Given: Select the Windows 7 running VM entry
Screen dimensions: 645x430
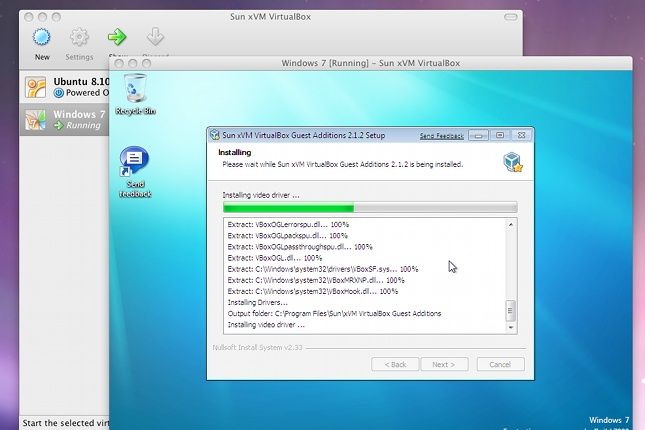Looking at the screenshot, I should 65,119.
